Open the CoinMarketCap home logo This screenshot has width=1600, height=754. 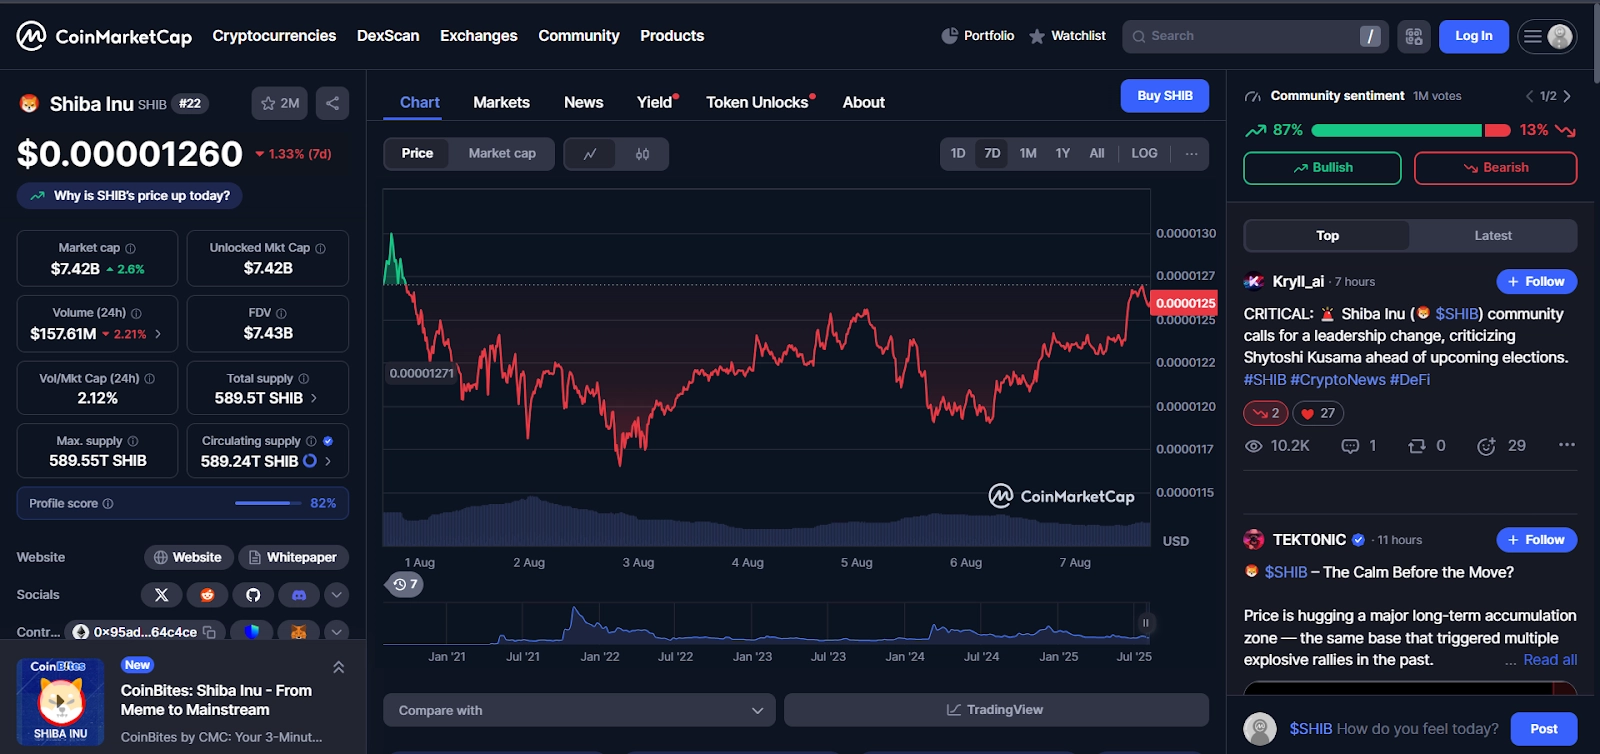click(x=104, y=36)
